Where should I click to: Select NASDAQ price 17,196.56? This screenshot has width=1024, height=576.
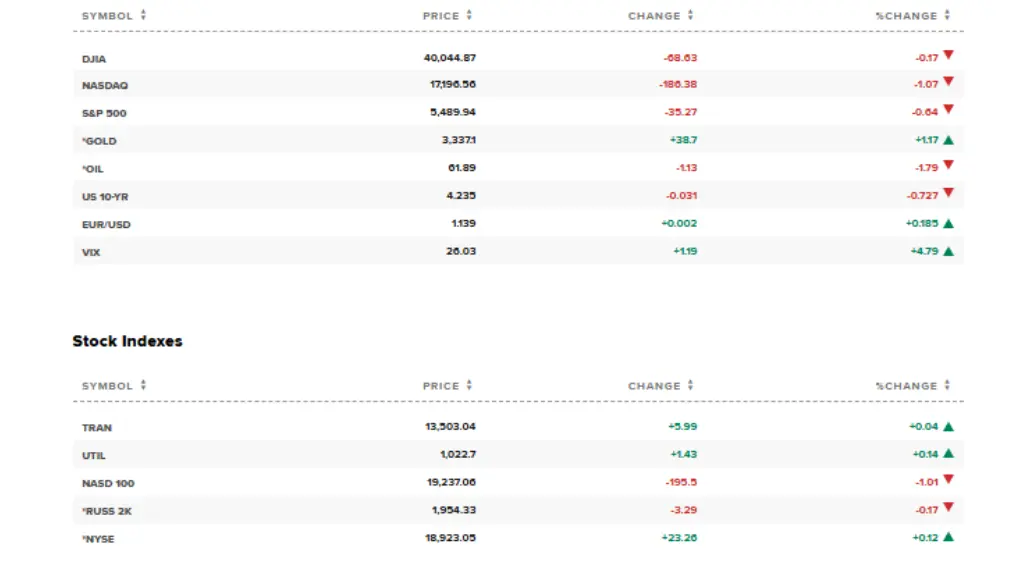coord(453,84)
